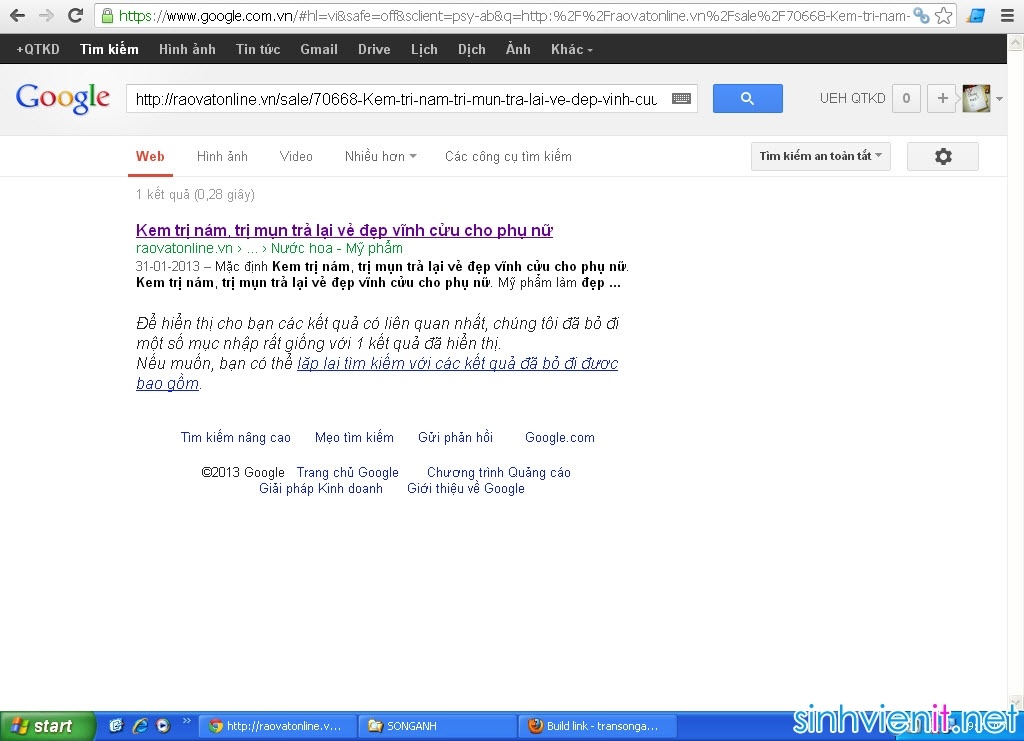Bookmark this page with the star icon

[x=943, y=16]
